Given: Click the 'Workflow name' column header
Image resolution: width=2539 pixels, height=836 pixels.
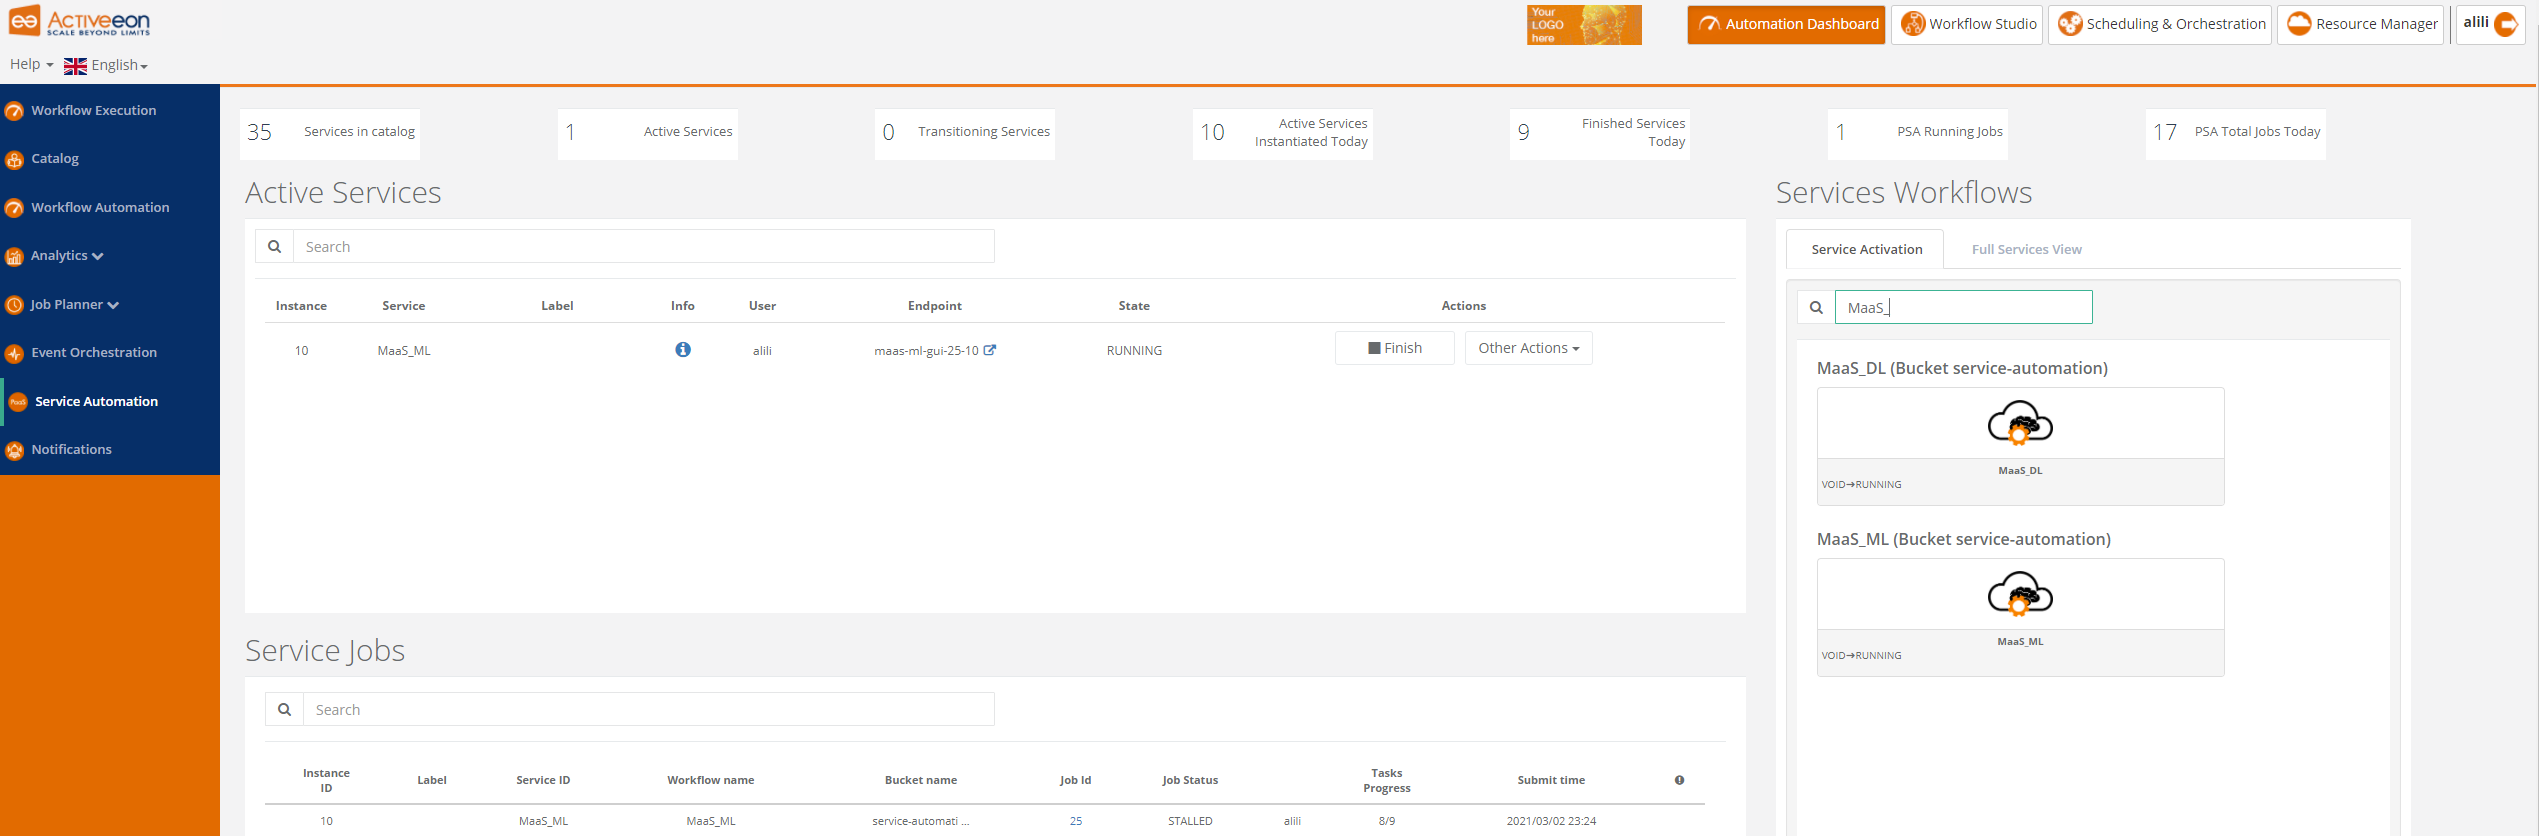Looking at the screenshot, I should 711,780.
